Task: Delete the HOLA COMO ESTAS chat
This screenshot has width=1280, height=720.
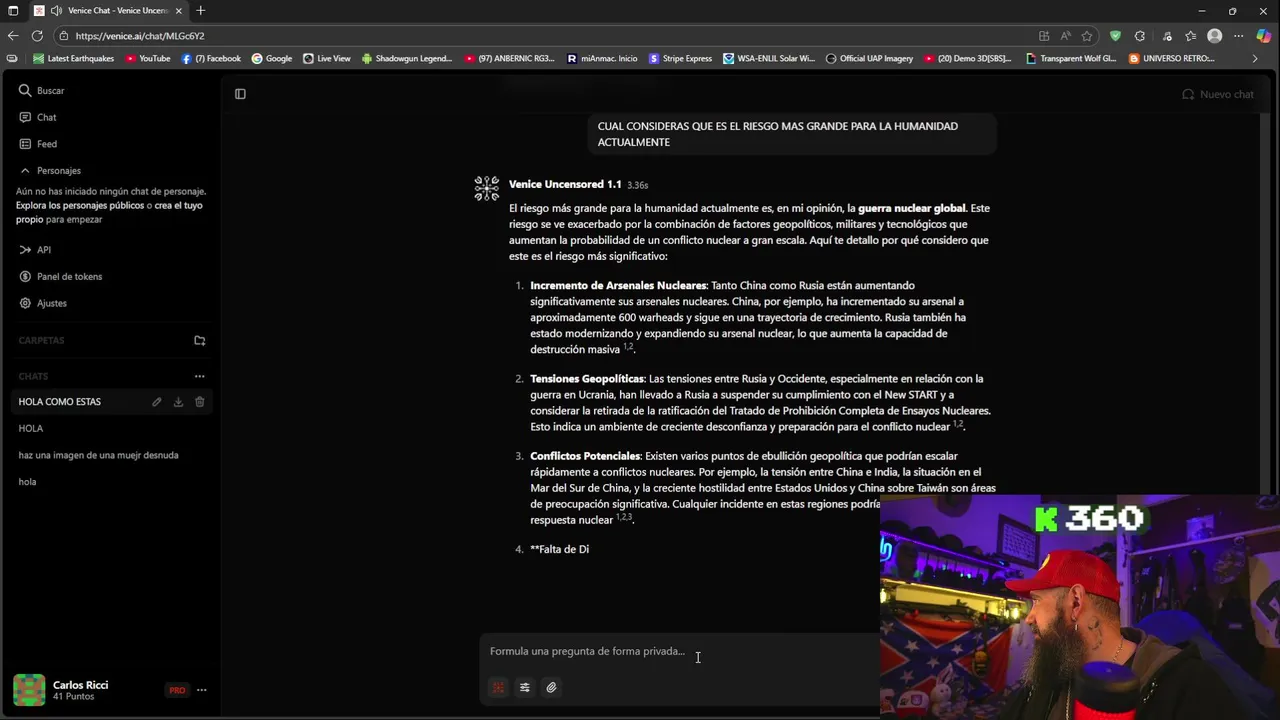Action: click(x=200, y=402)
